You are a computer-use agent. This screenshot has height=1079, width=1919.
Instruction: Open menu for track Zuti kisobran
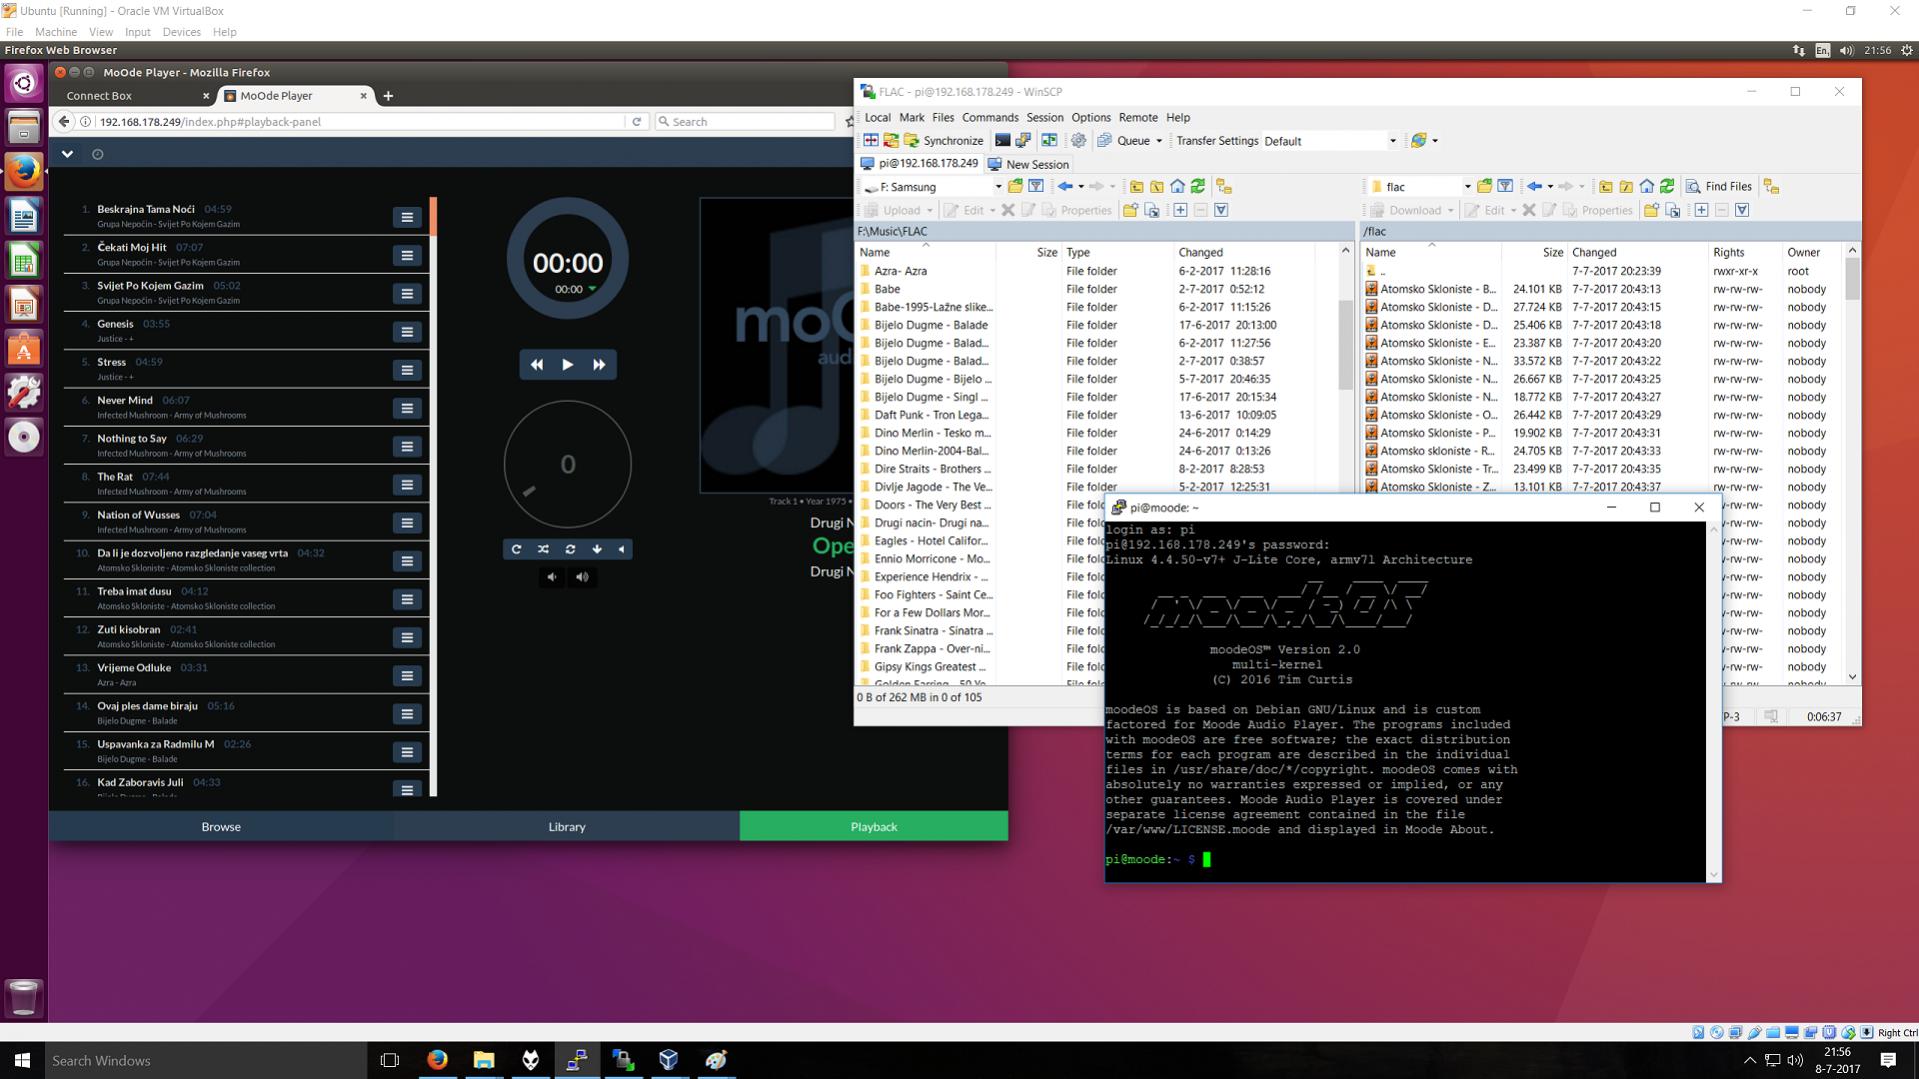click(407, 637)
